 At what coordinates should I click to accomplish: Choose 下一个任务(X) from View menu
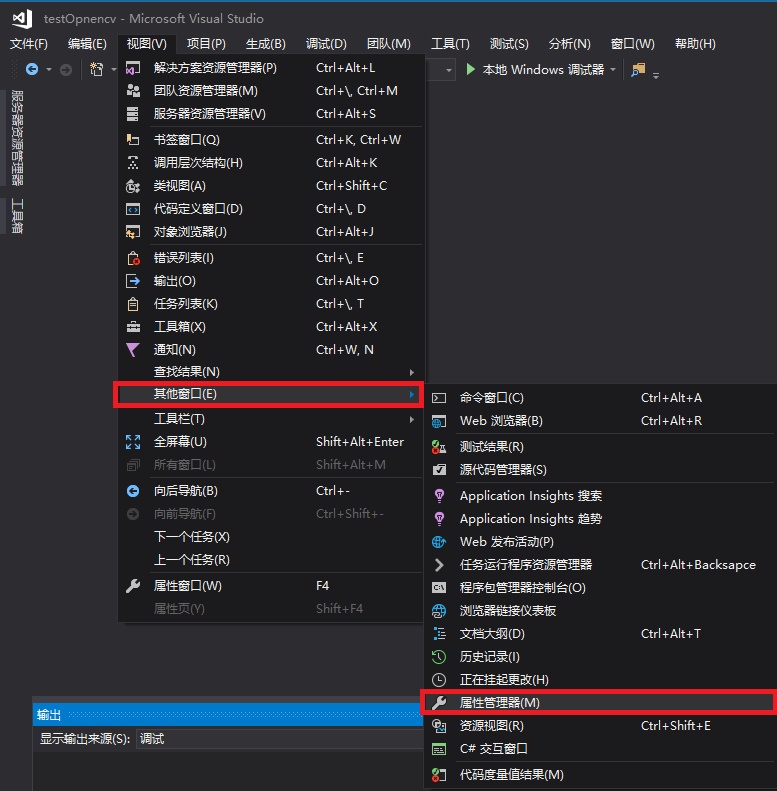pyautogui.click(x=270, y=537)
